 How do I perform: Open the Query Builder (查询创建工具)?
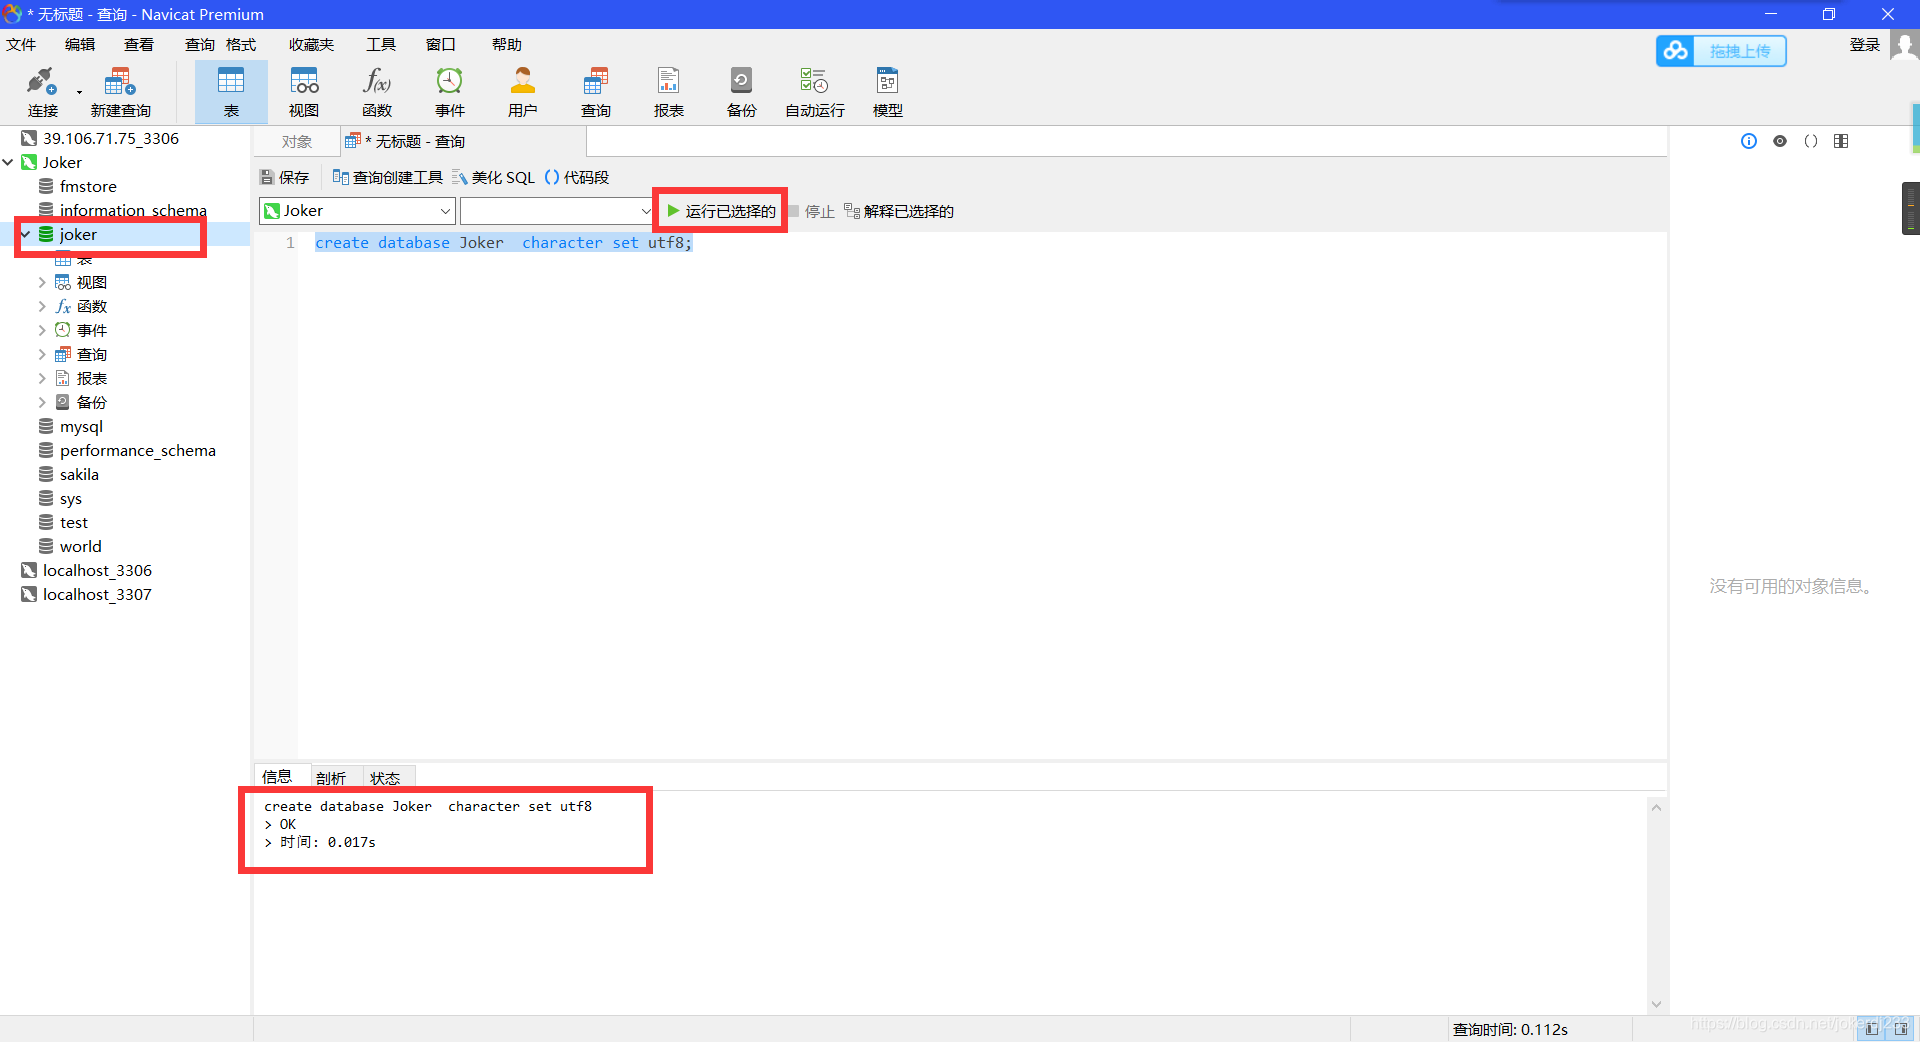[388, 178]
